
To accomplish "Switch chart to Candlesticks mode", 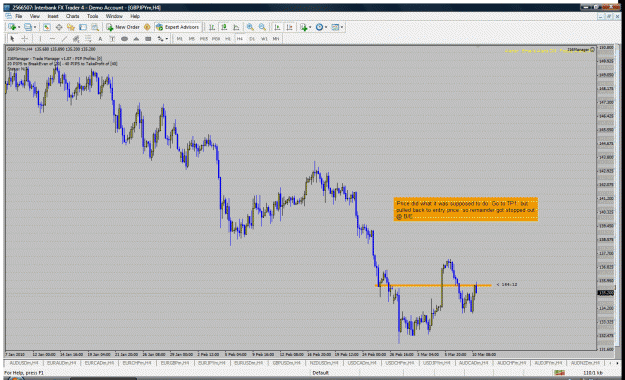I will [224, 27].
